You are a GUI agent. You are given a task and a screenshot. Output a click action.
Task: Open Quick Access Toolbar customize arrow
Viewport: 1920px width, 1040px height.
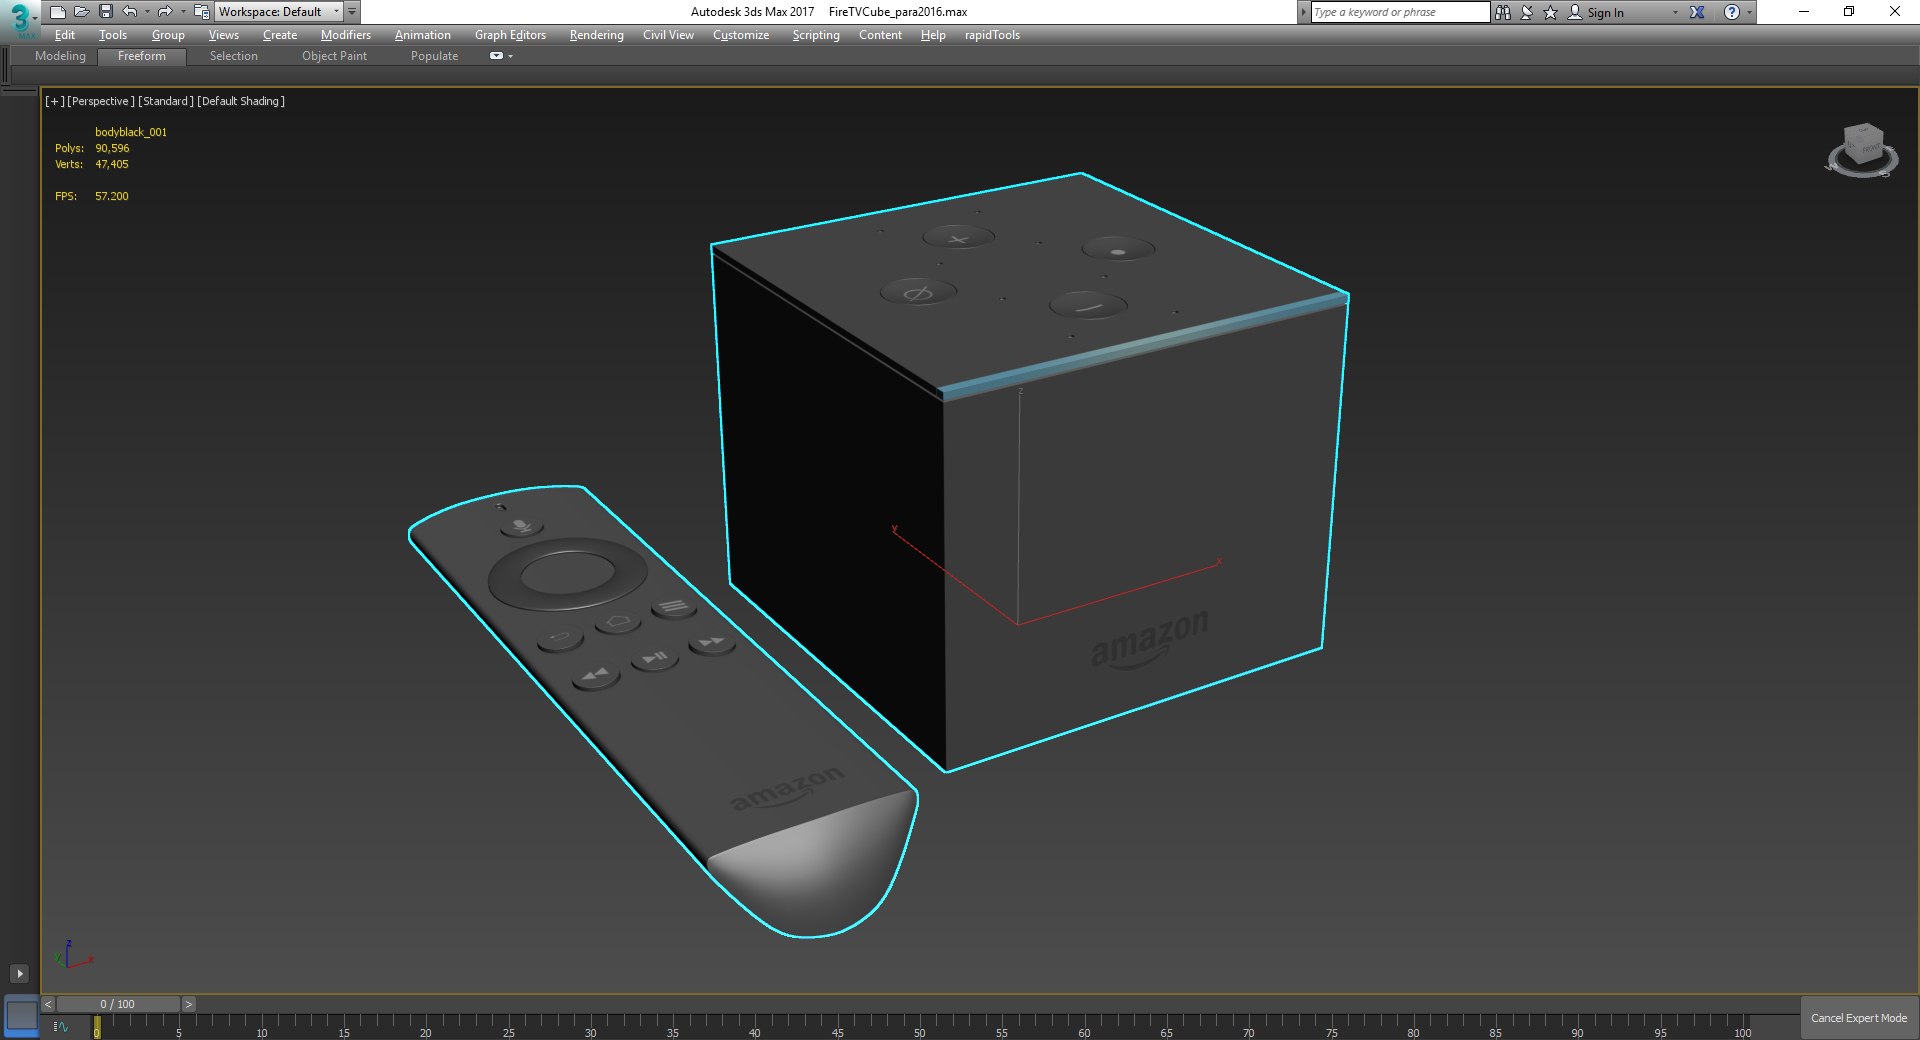pyautogui.click(x=352, y=12)
